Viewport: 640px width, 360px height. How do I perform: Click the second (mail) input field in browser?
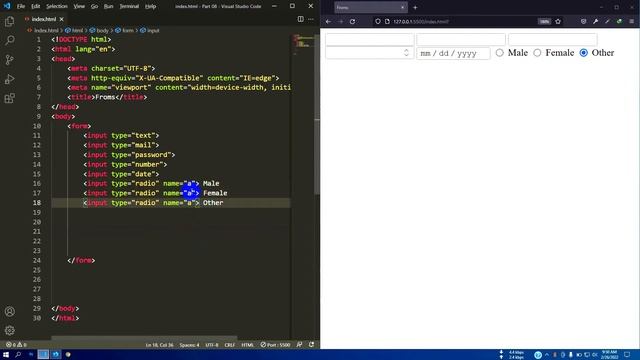coord(461,40)
